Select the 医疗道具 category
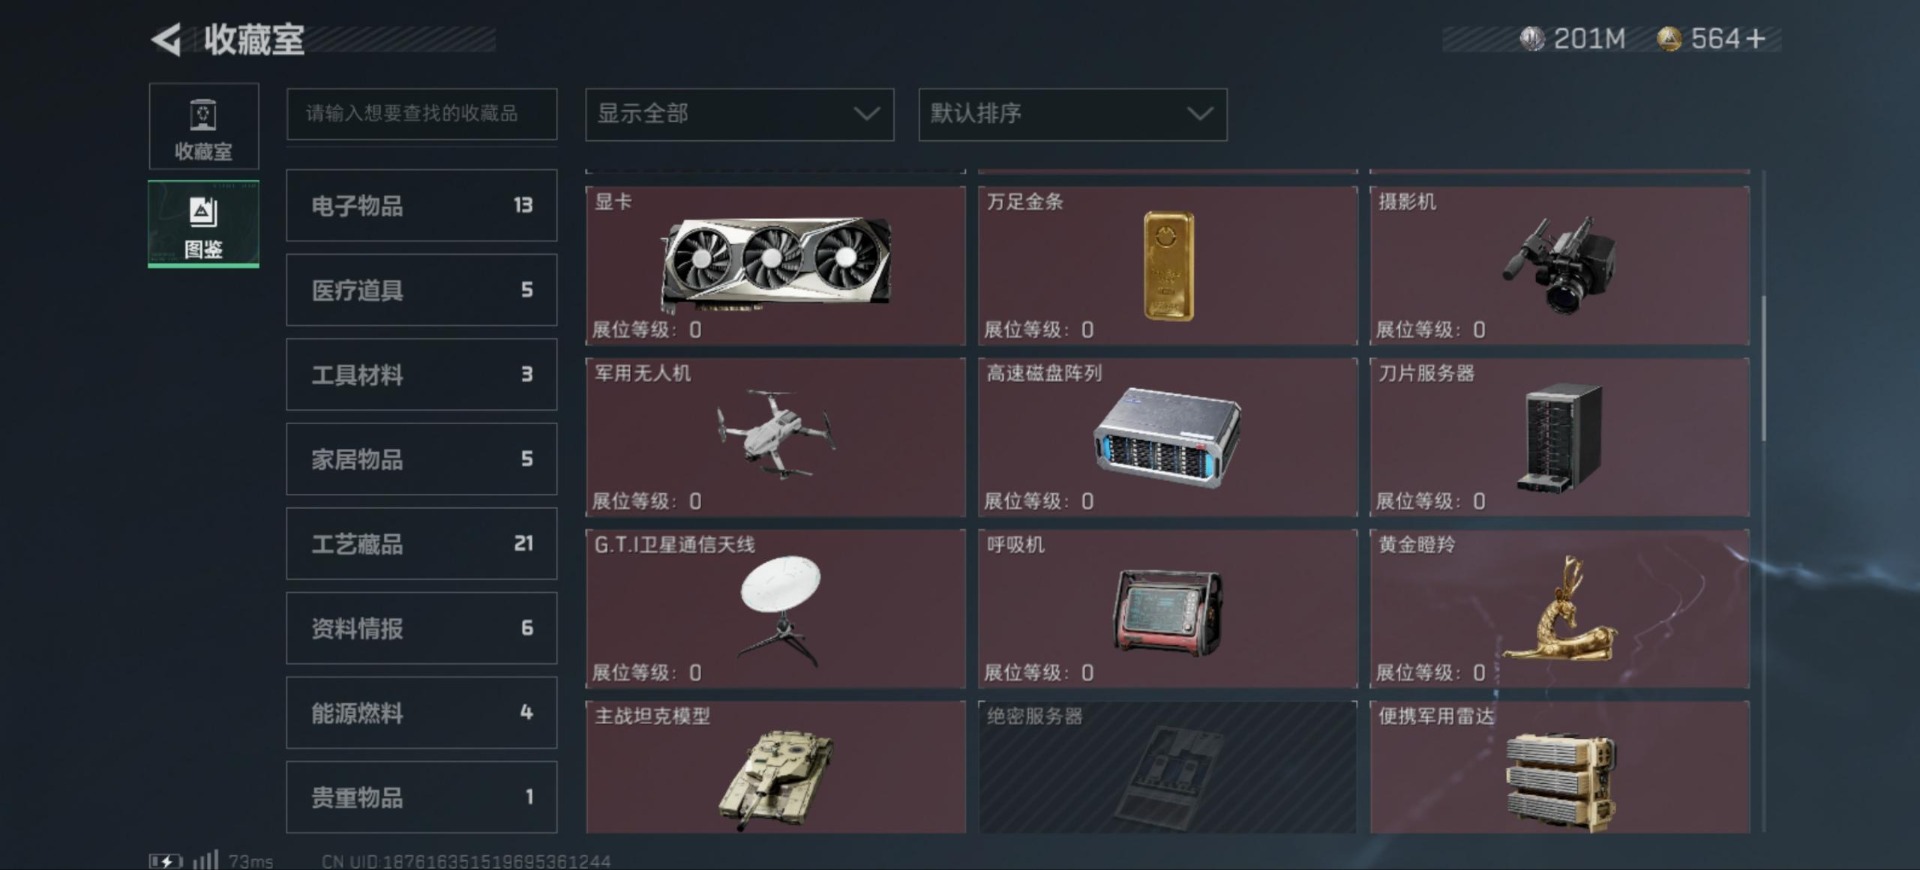This screenshot has height=870, width=1920. coord(421,290)
